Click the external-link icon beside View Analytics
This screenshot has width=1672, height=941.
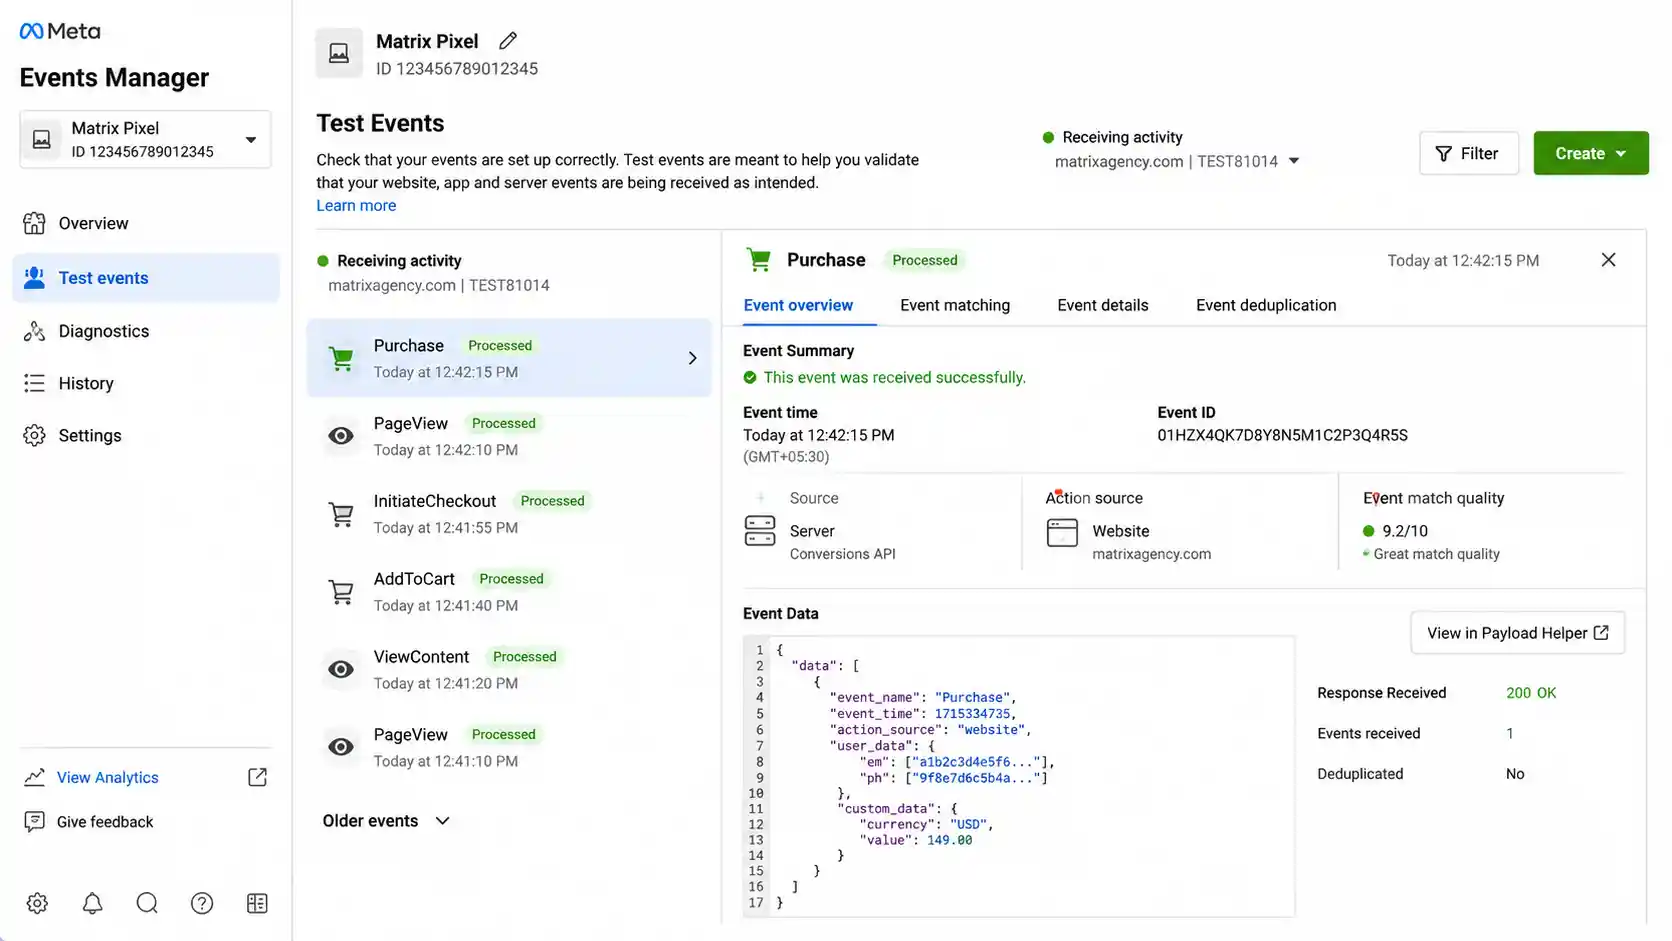click(x=257, y=777)
